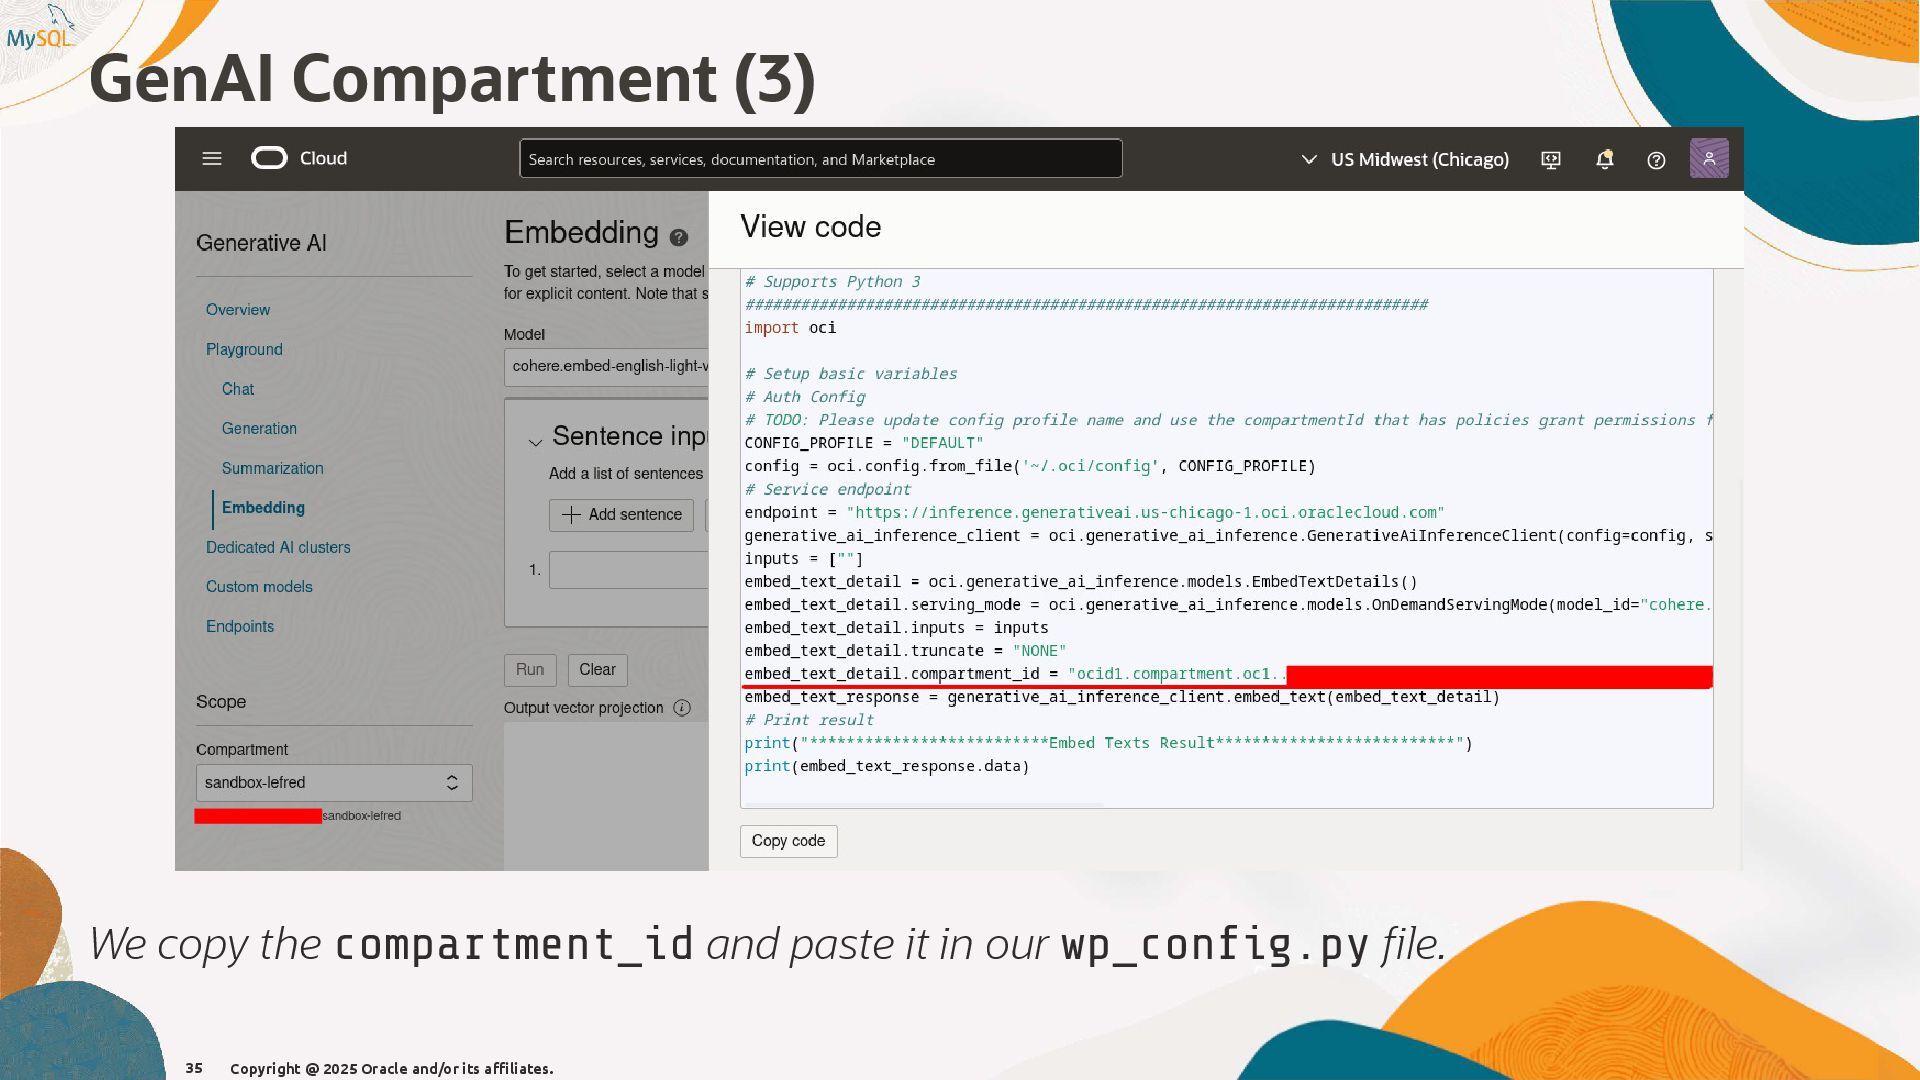Screen dimensions: 1920x1080
Task: Click the horizontal scrollbar under code
Action: point(923,804)
